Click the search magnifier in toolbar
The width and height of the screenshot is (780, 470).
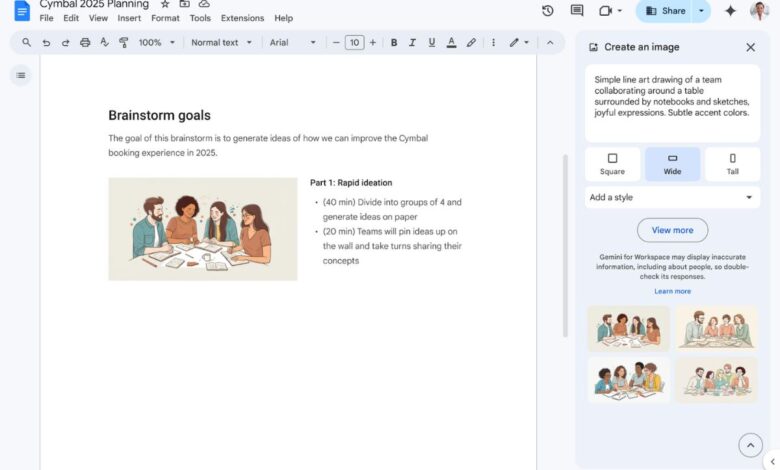(26, 43)
